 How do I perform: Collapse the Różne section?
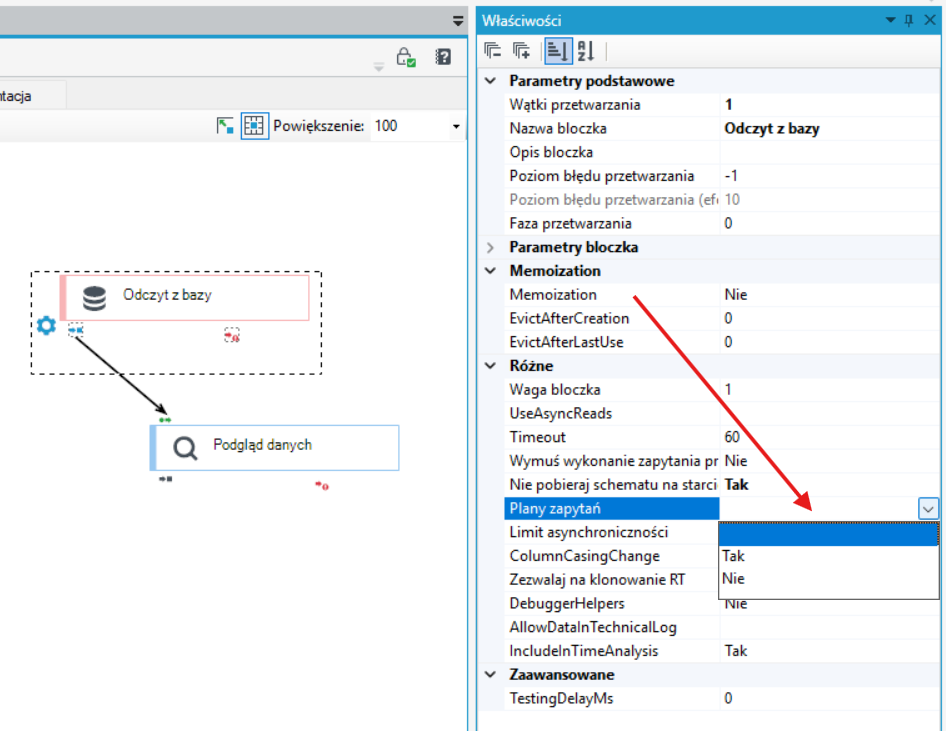491,366
